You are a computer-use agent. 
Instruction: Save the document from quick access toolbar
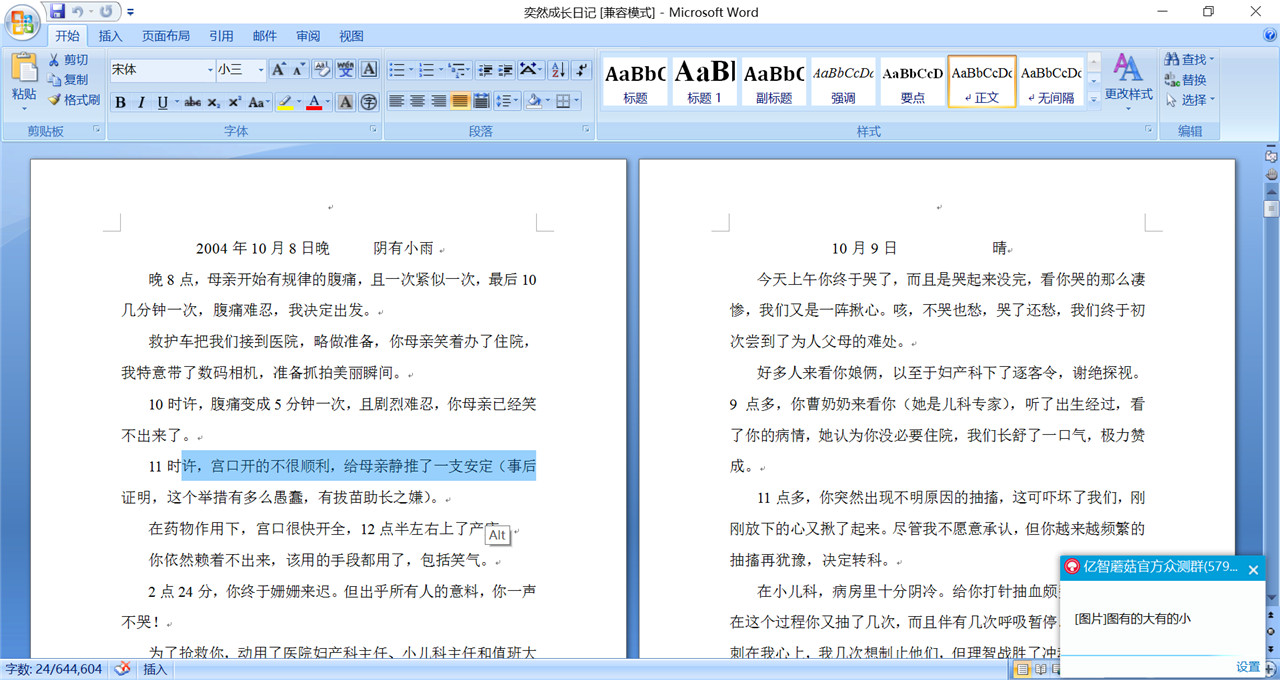[57, 11]
